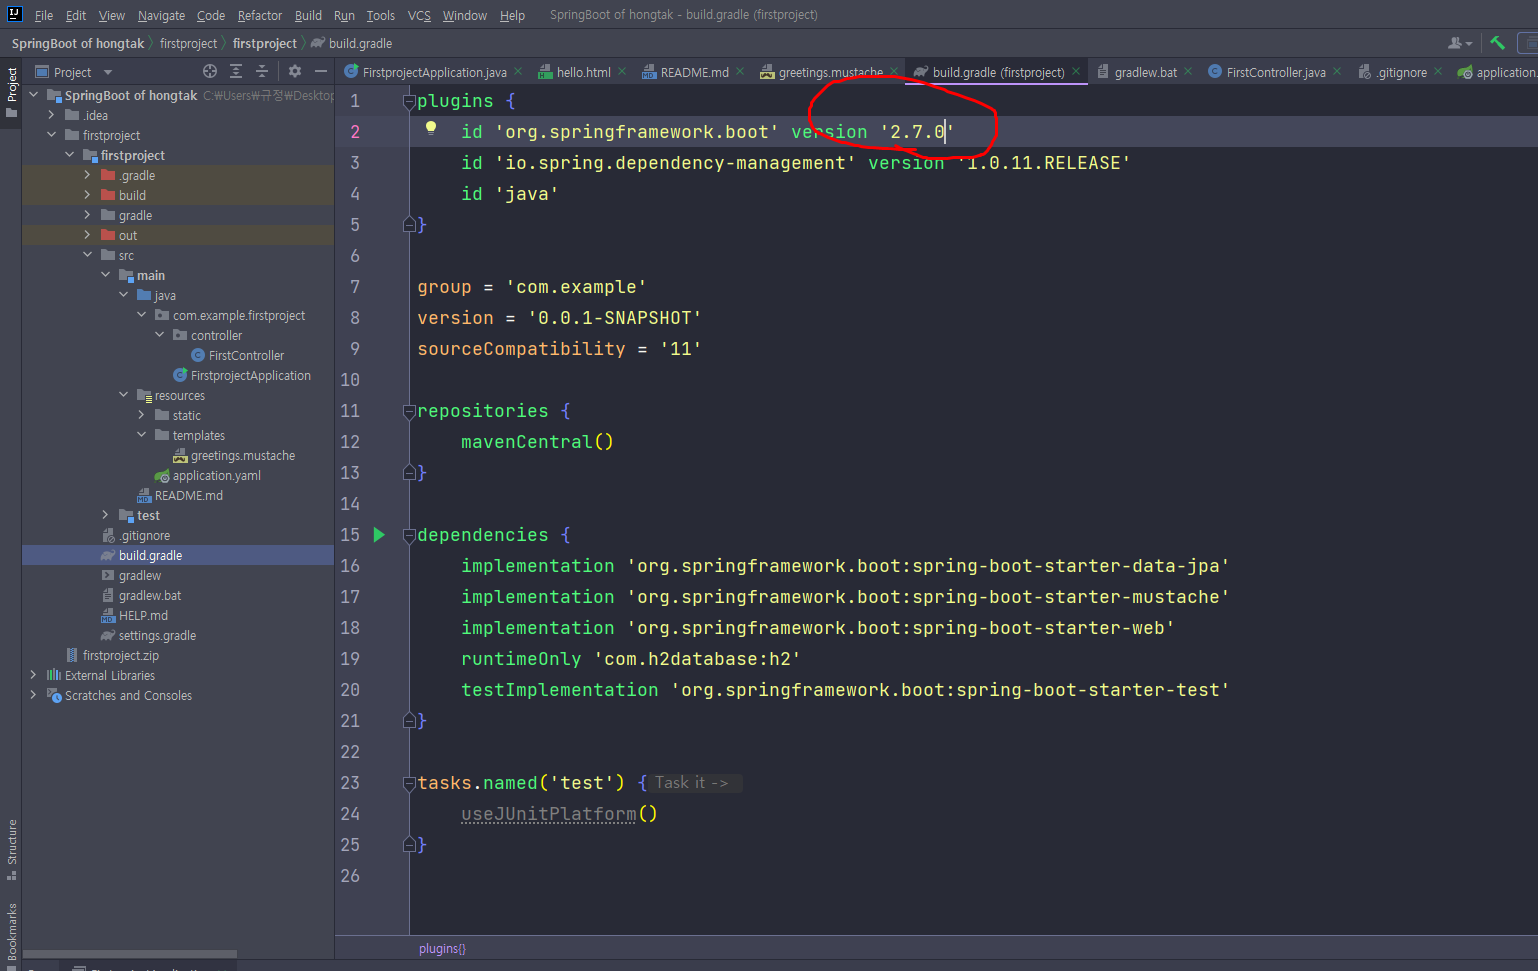Click line number 10 in the gutter
1538x971 pixels.
click(x=350, y=380)
